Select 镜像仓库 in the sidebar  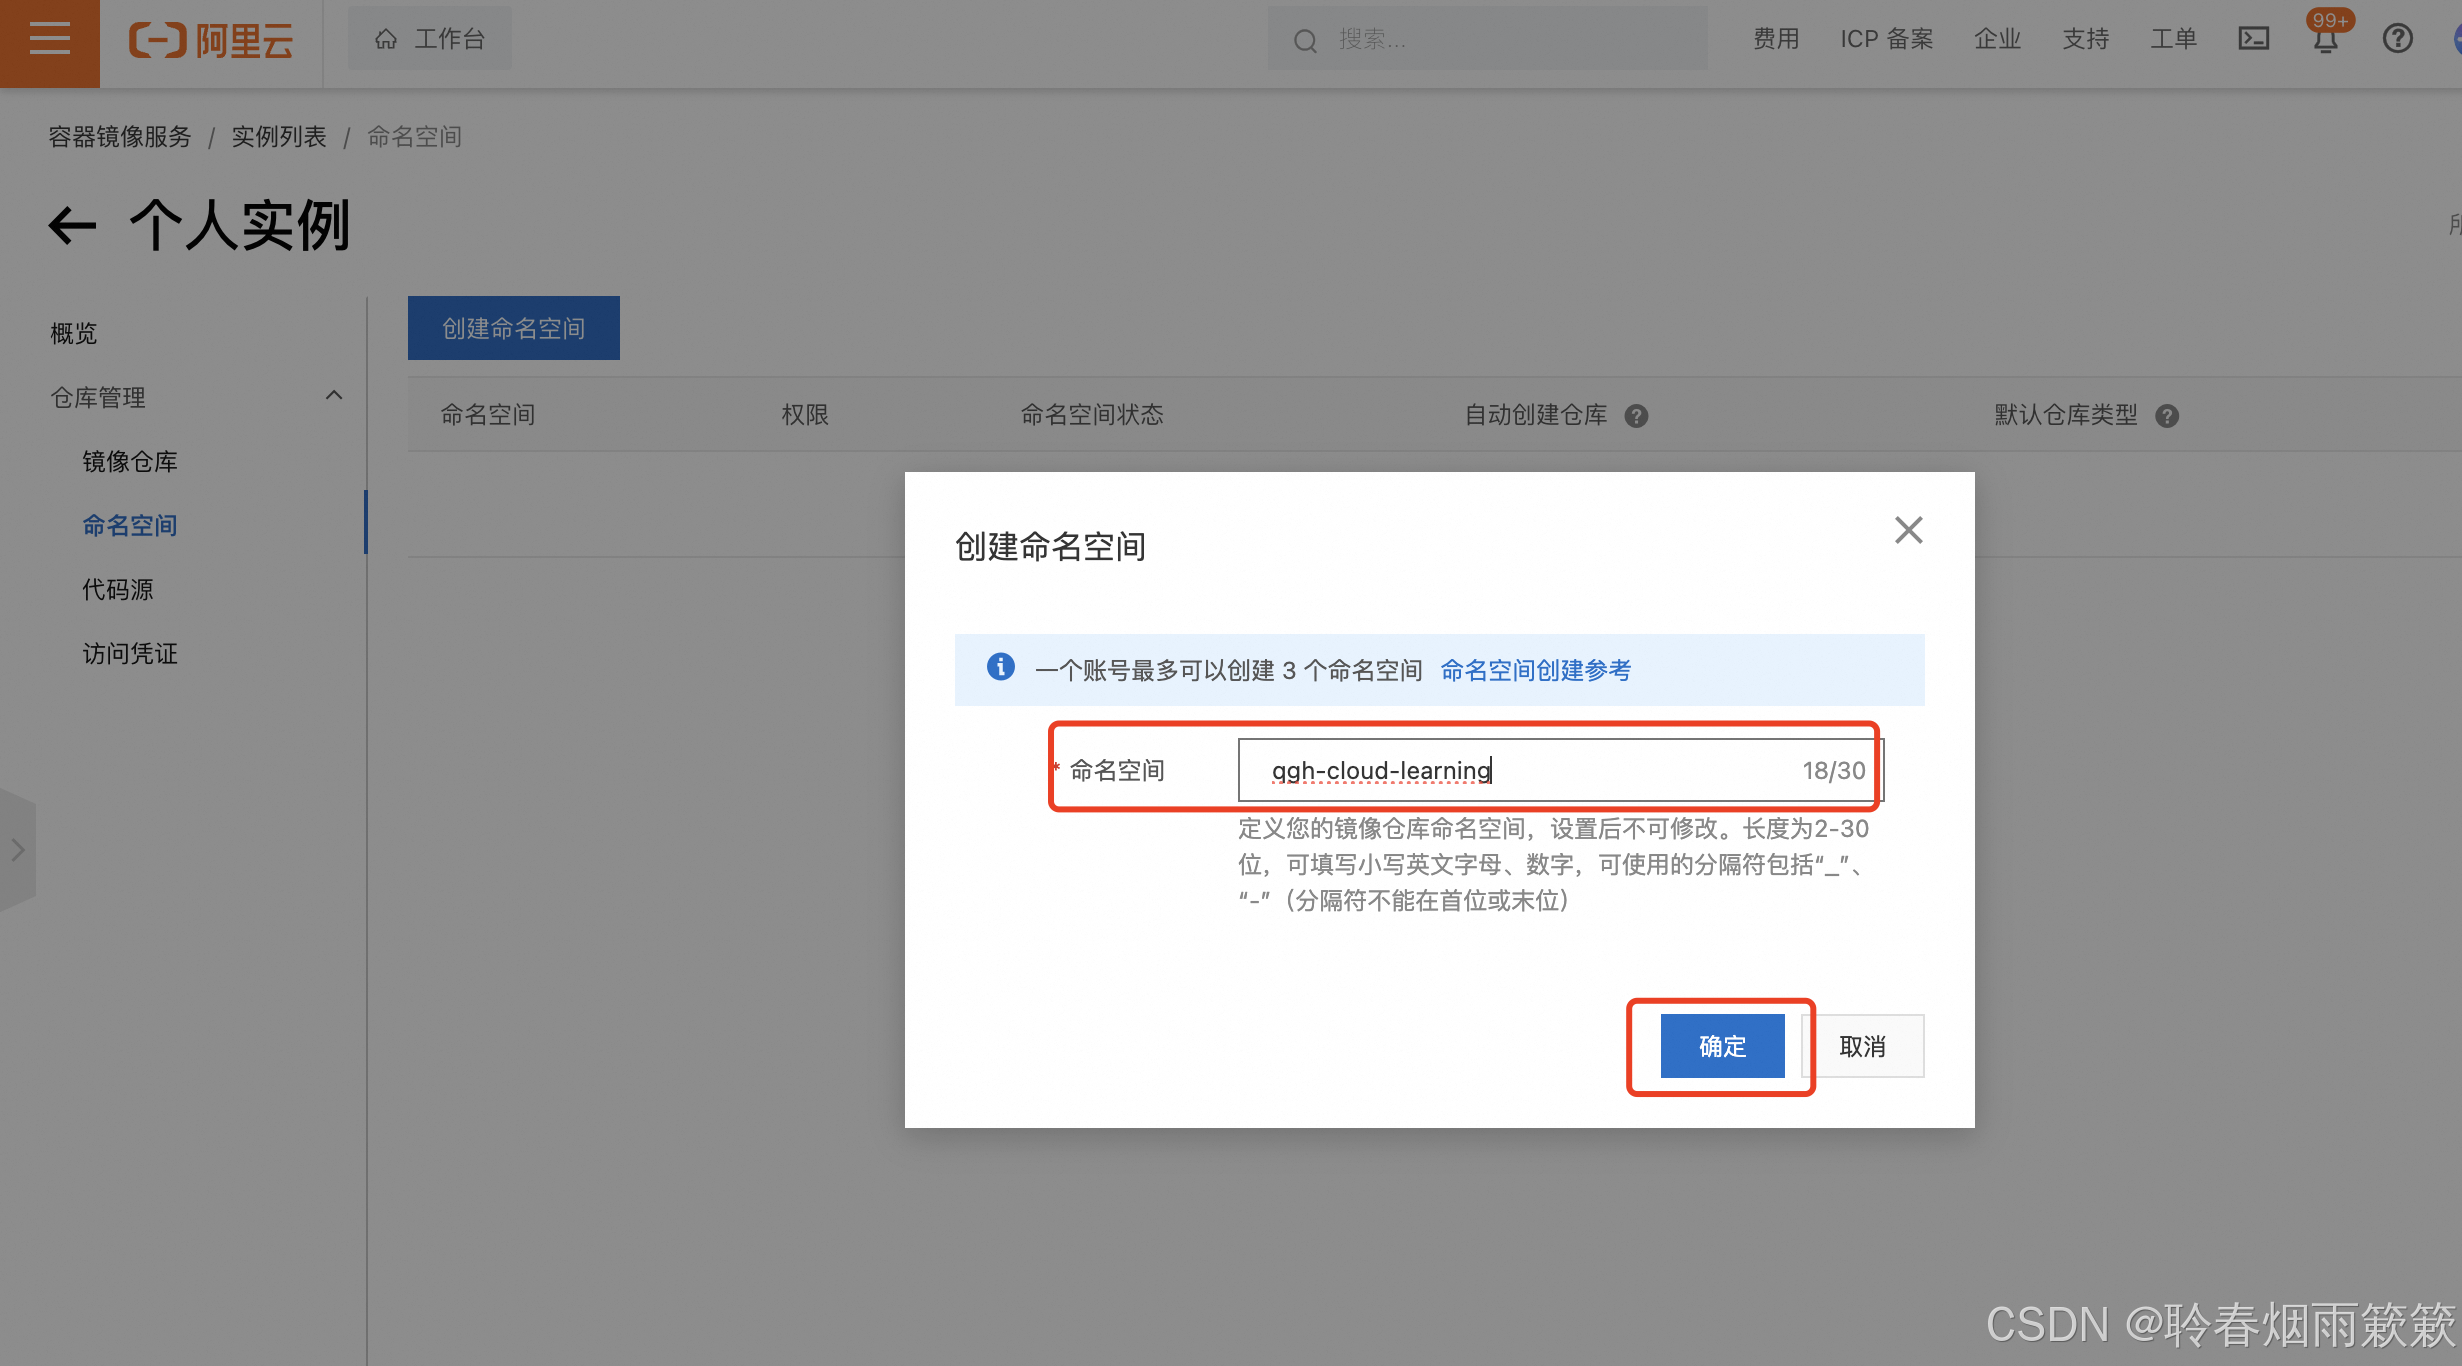130,461
